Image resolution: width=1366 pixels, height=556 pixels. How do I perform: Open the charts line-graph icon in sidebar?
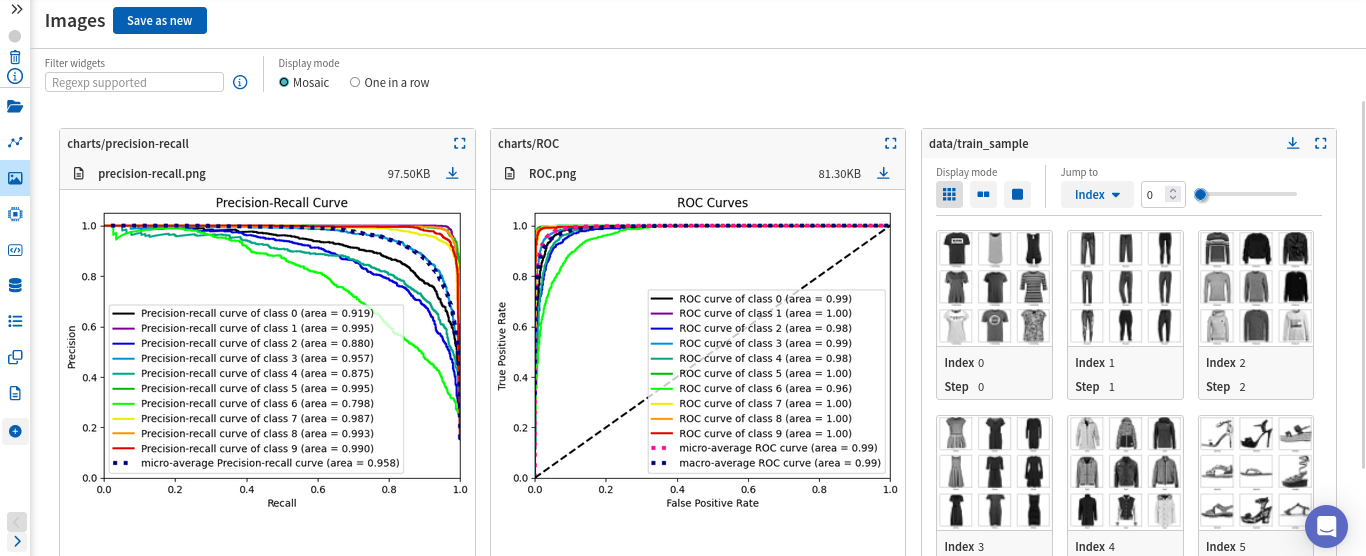(15, 142)
